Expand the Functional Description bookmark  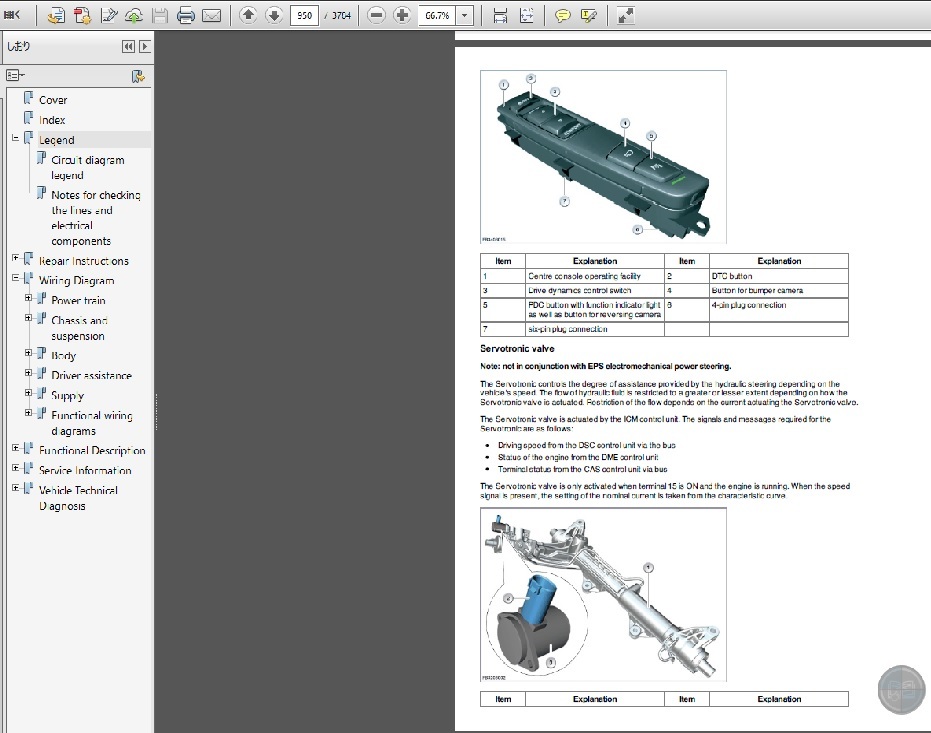click(15, 448)
